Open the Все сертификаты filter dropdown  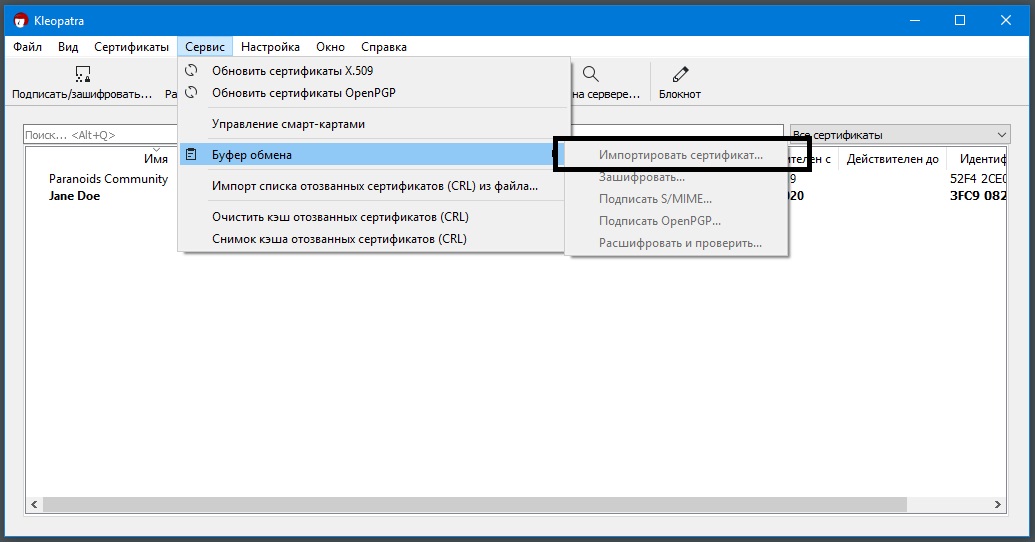click(900, 135)
